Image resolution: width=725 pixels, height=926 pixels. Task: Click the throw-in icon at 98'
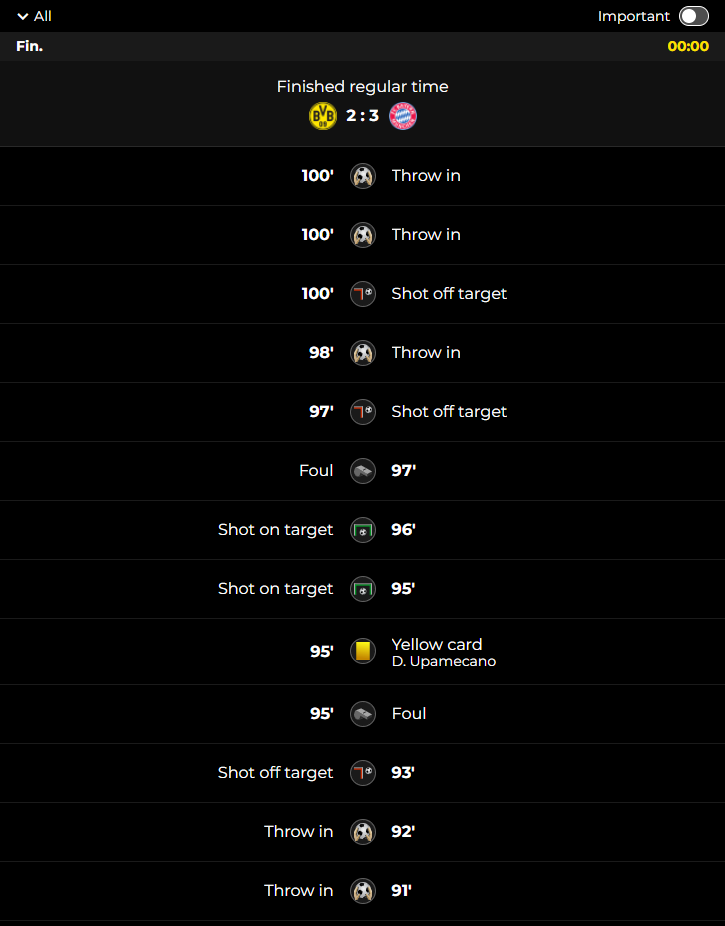pos(362,353)
